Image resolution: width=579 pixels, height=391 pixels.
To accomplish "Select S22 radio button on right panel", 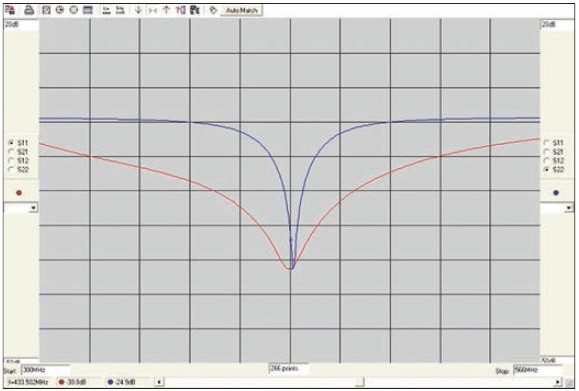I will point(547,169).
